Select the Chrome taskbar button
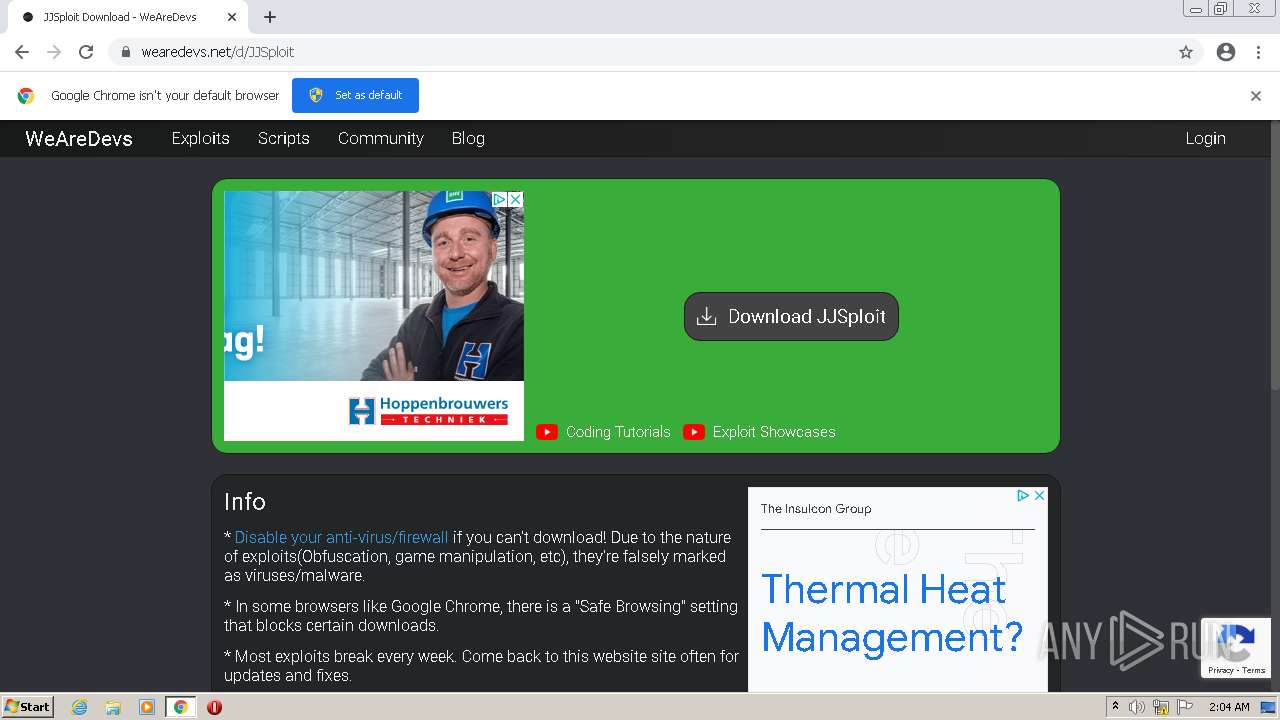 [x=181, y=707]
